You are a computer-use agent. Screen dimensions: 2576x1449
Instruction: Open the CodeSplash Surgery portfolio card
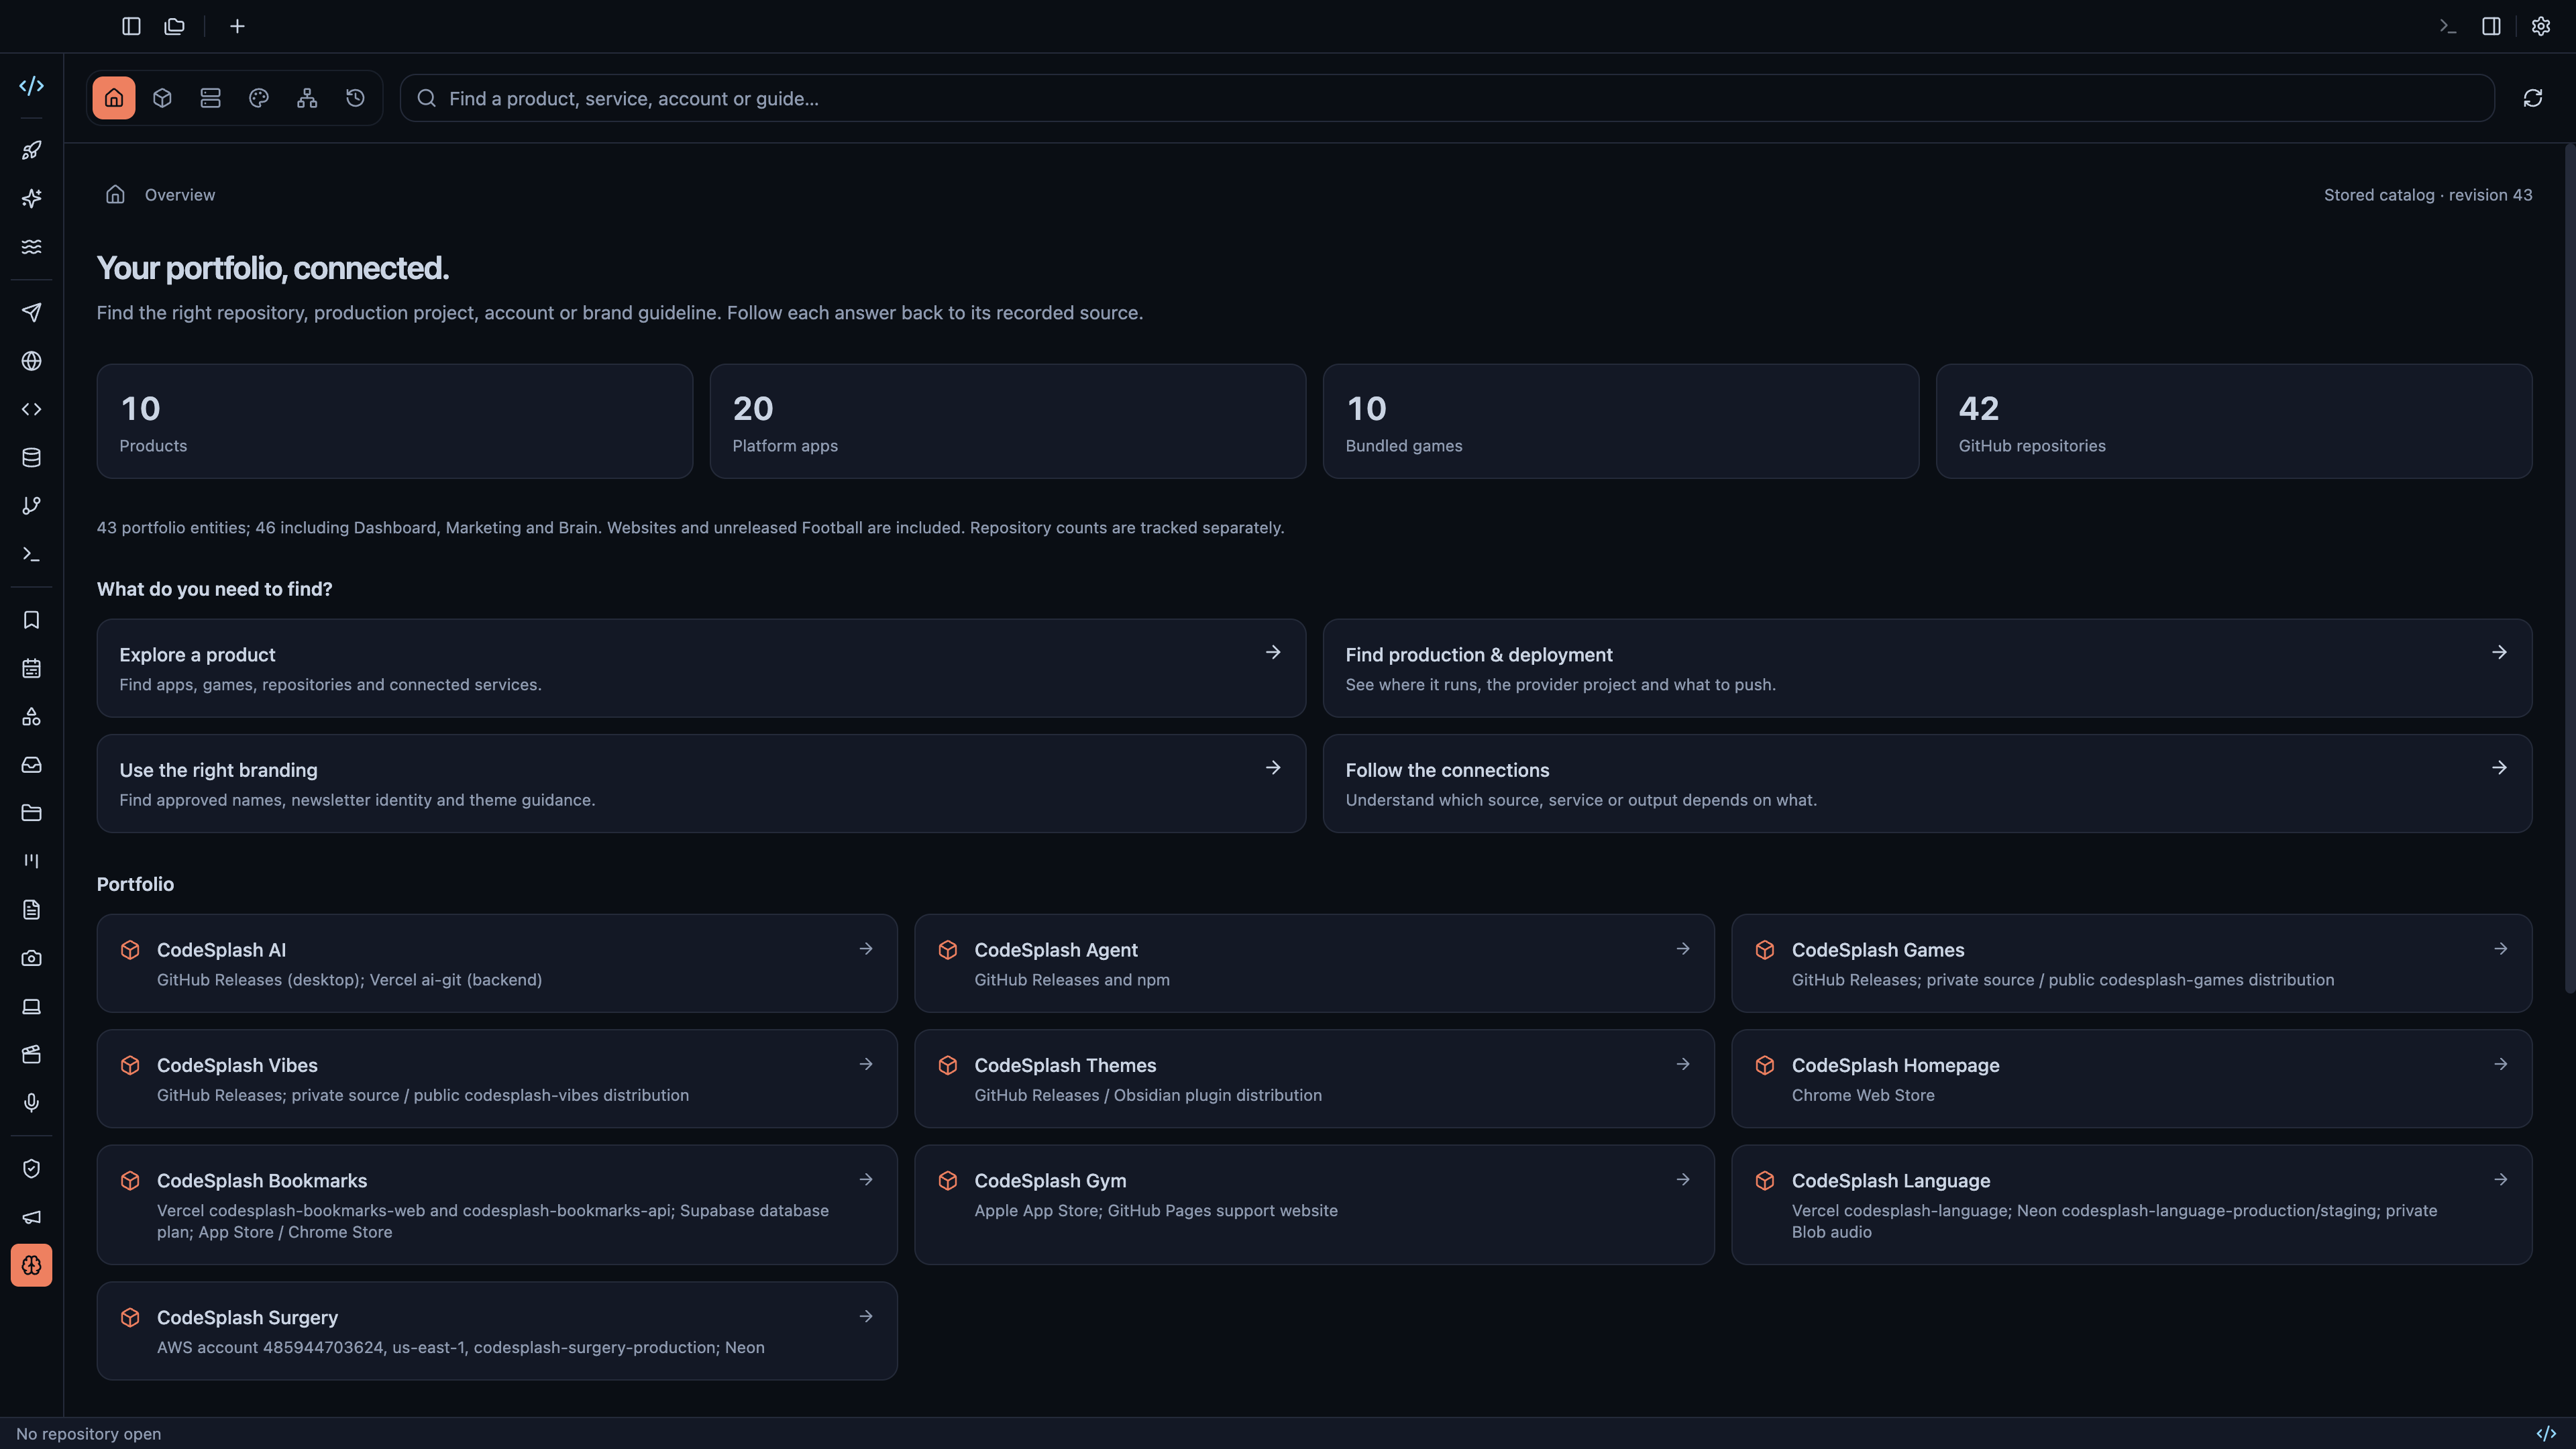click(x=497, y=1331)
